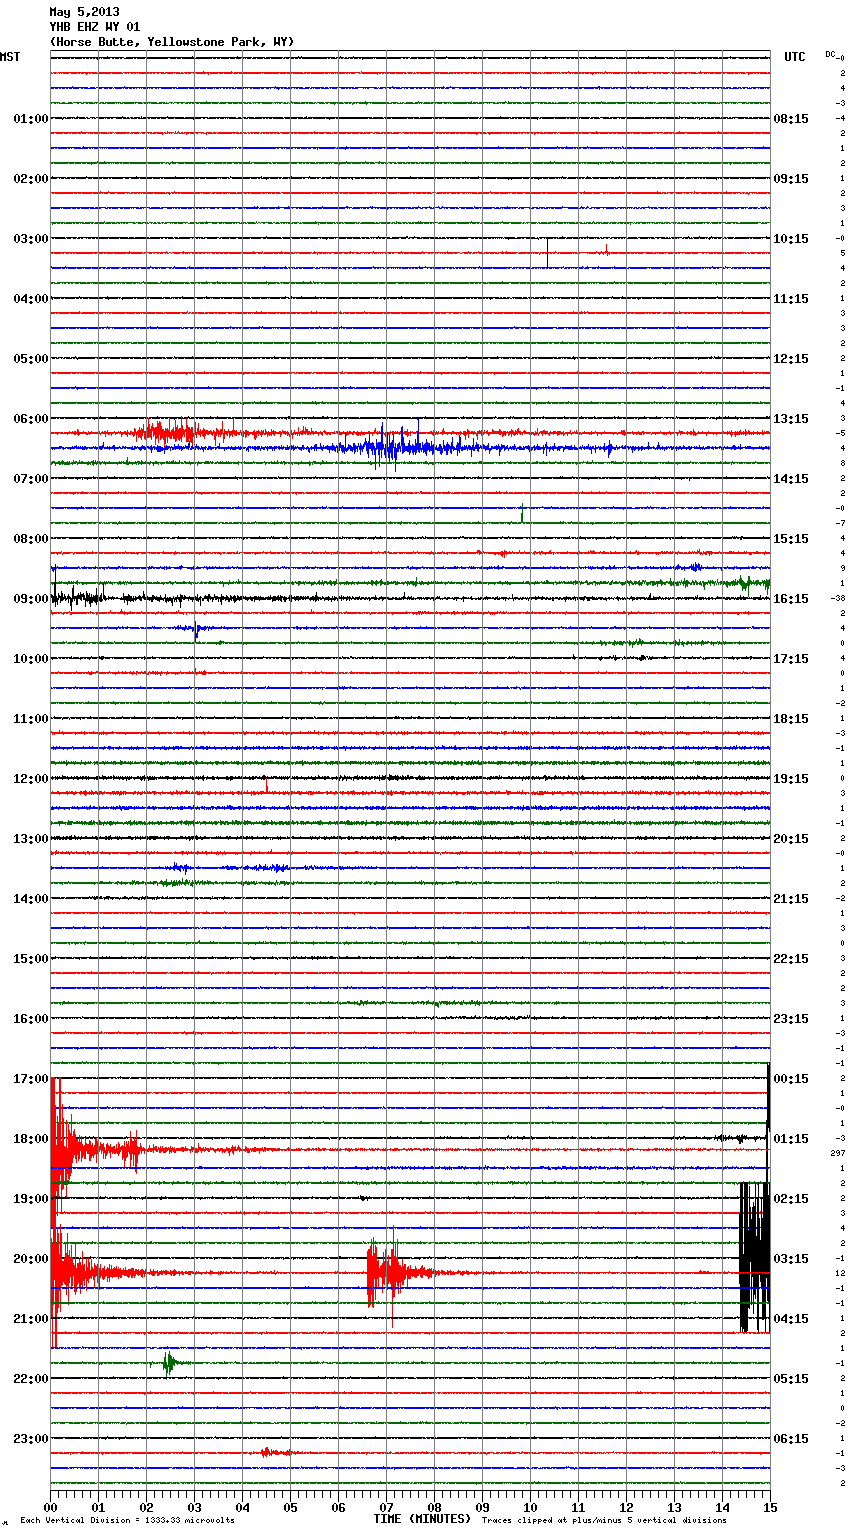Screen dimensions: 850x1534
Task: Click the '00:15' UTC time label
Action: (x=791, y=1079)
